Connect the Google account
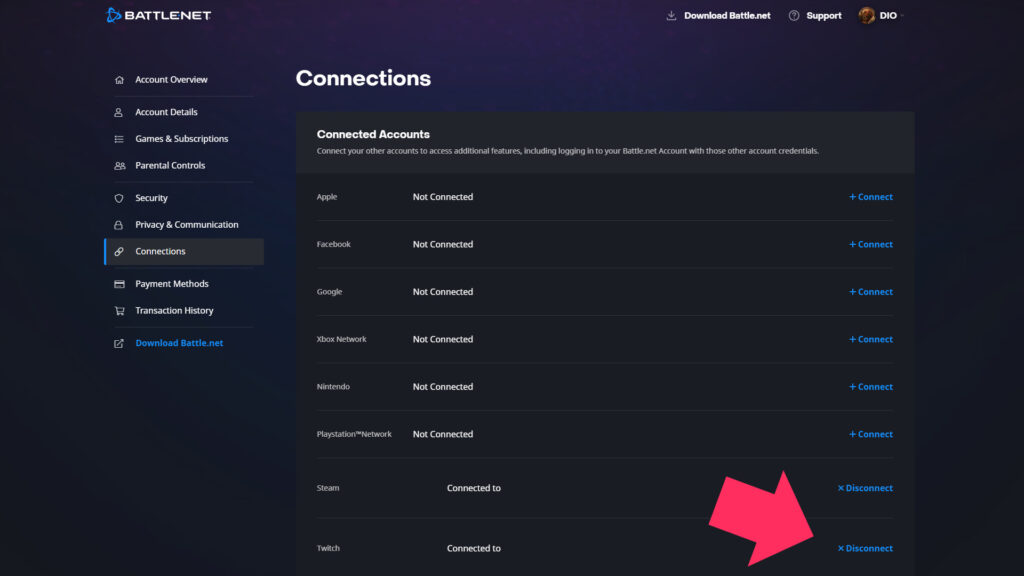 [871, 292]
